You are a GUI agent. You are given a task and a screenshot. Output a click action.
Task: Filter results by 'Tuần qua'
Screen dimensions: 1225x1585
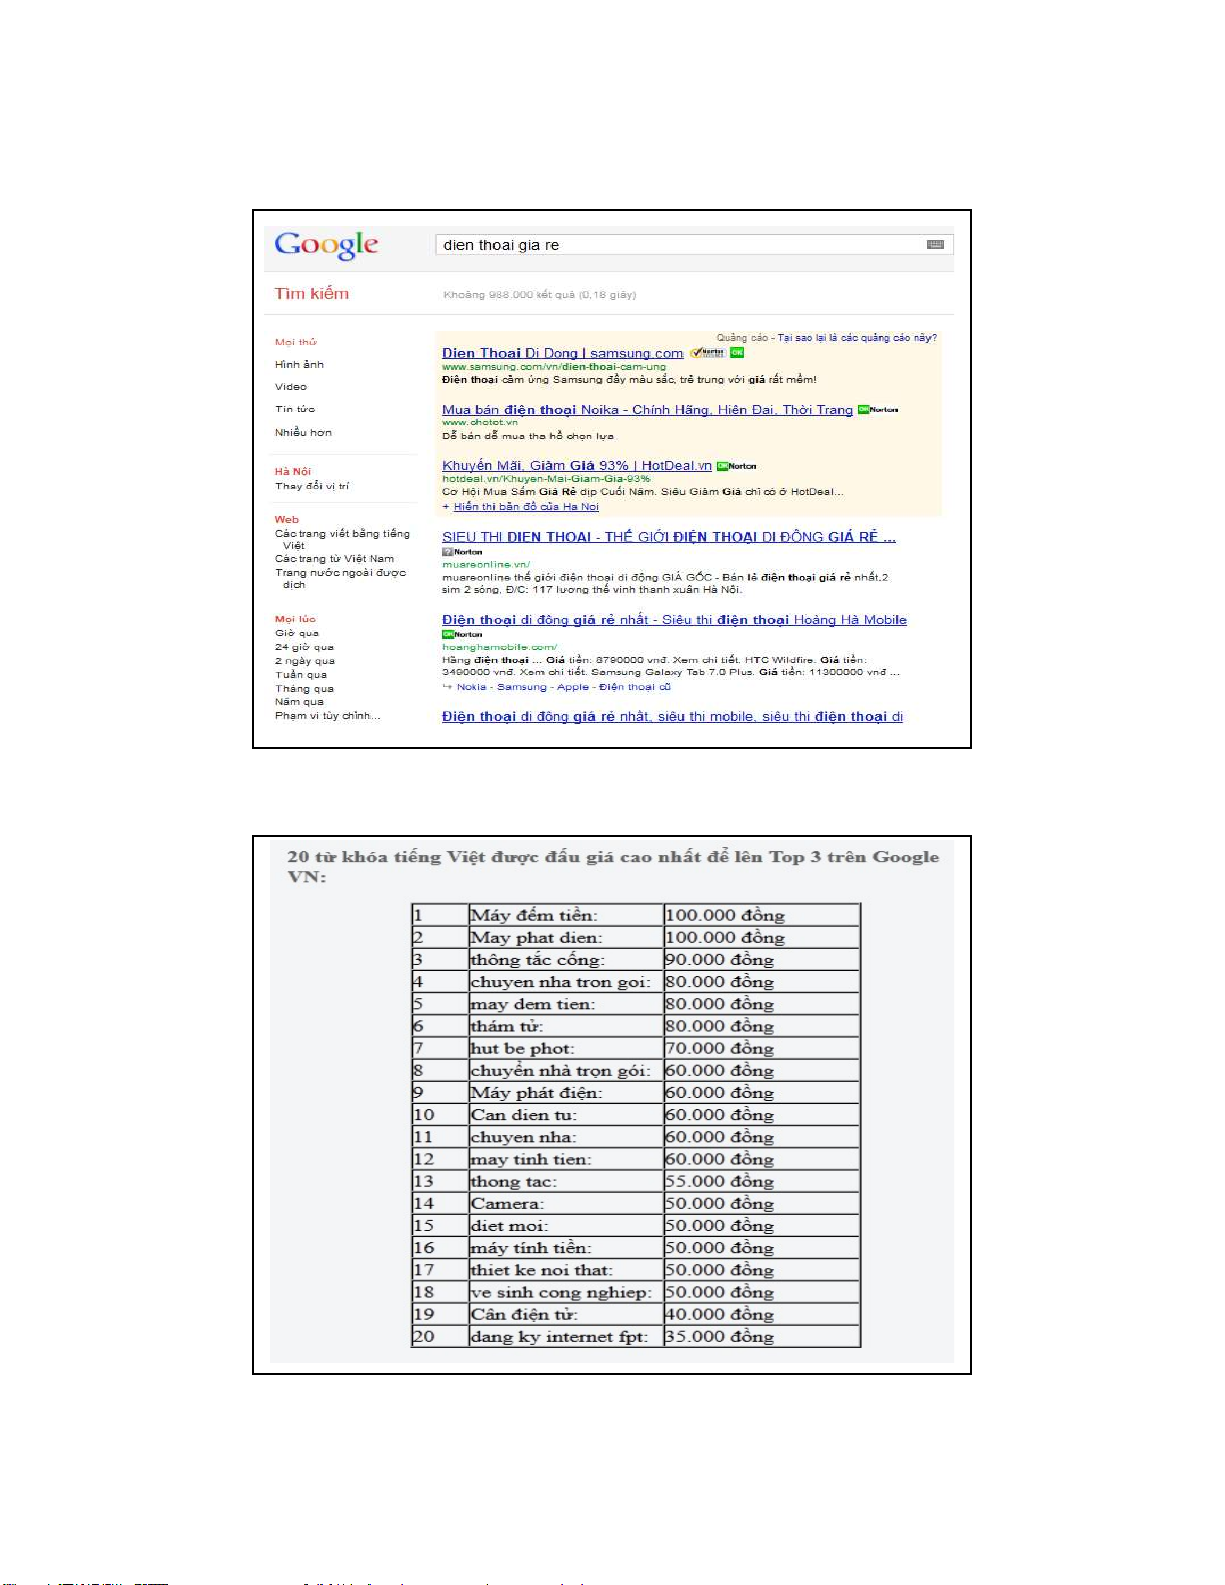click(x=301, y=675)
